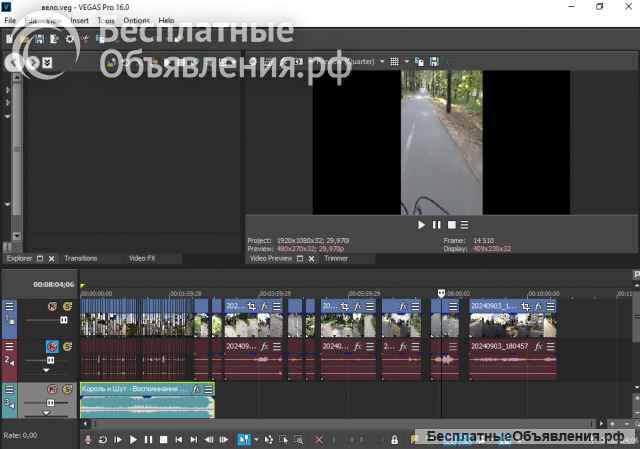Click the grid overlays icon above preview

pos(394,62)
